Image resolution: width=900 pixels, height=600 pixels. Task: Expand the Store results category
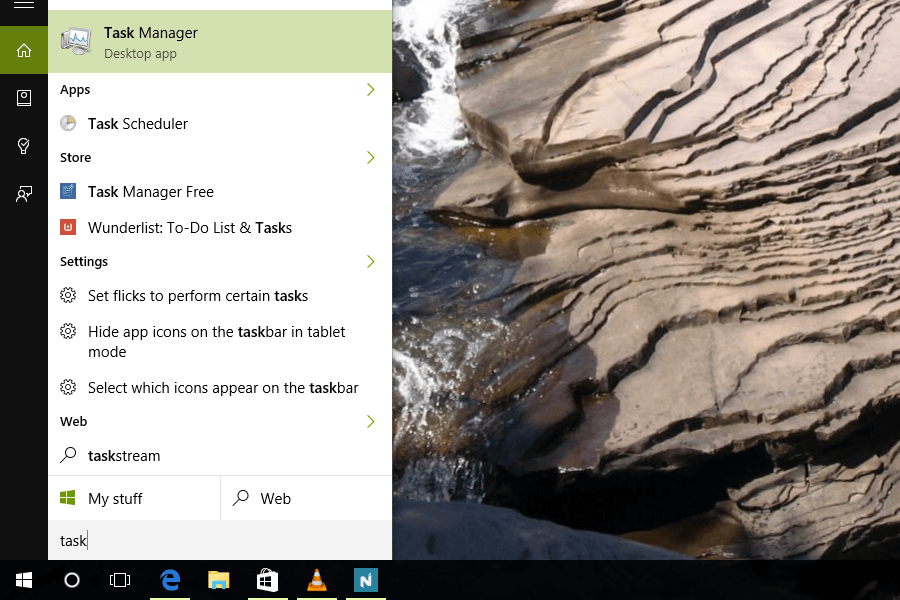(371, 157)
